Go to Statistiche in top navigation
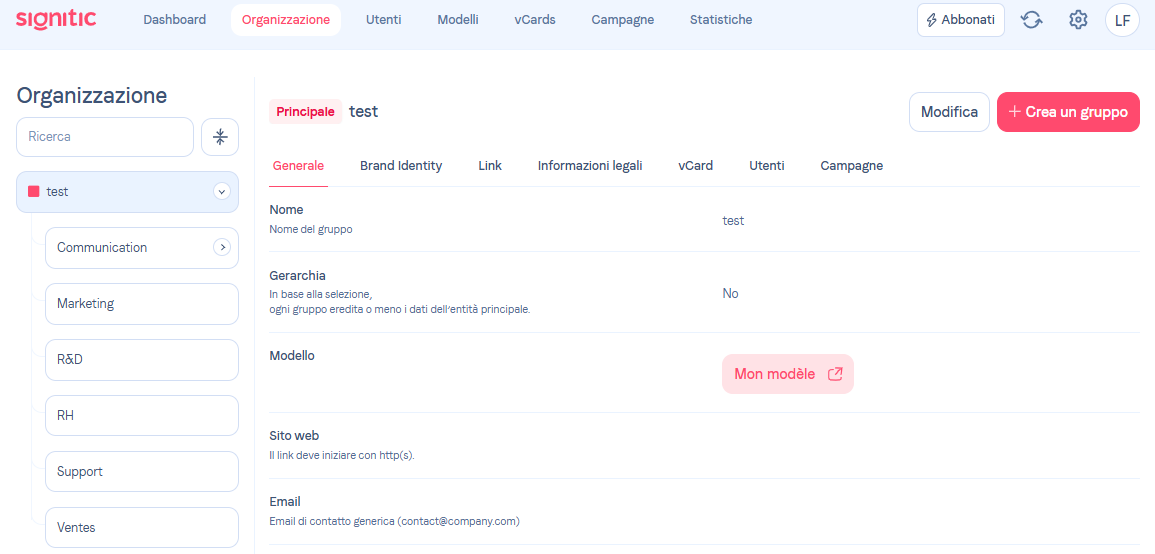Image resolution: width=1155 pixels, height=554 pixels. pyautogui.click(x=721, y=20)
